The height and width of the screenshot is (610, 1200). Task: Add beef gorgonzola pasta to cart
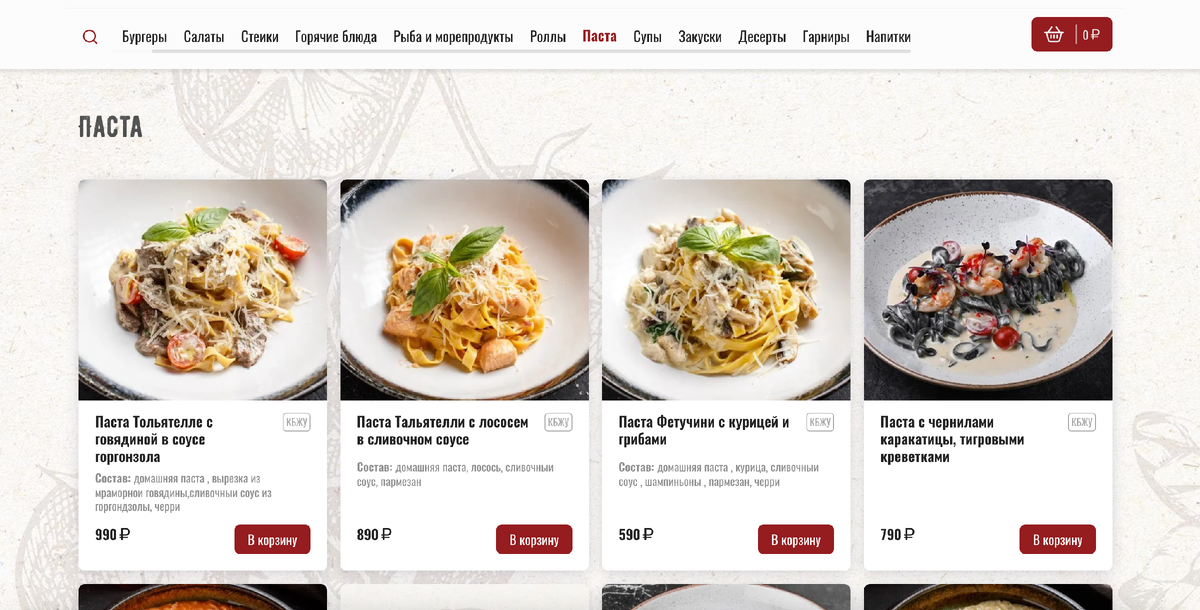coord(273,540)
